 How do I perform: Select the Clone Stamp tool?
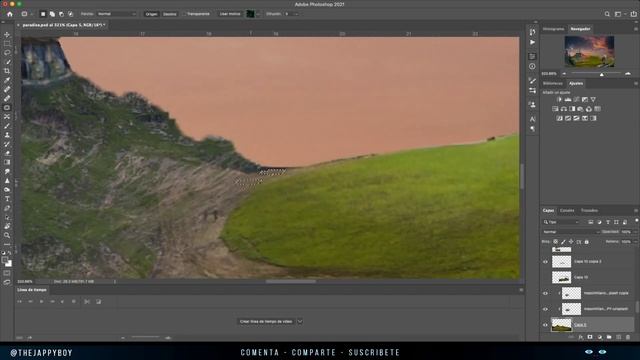click(7, 135)
